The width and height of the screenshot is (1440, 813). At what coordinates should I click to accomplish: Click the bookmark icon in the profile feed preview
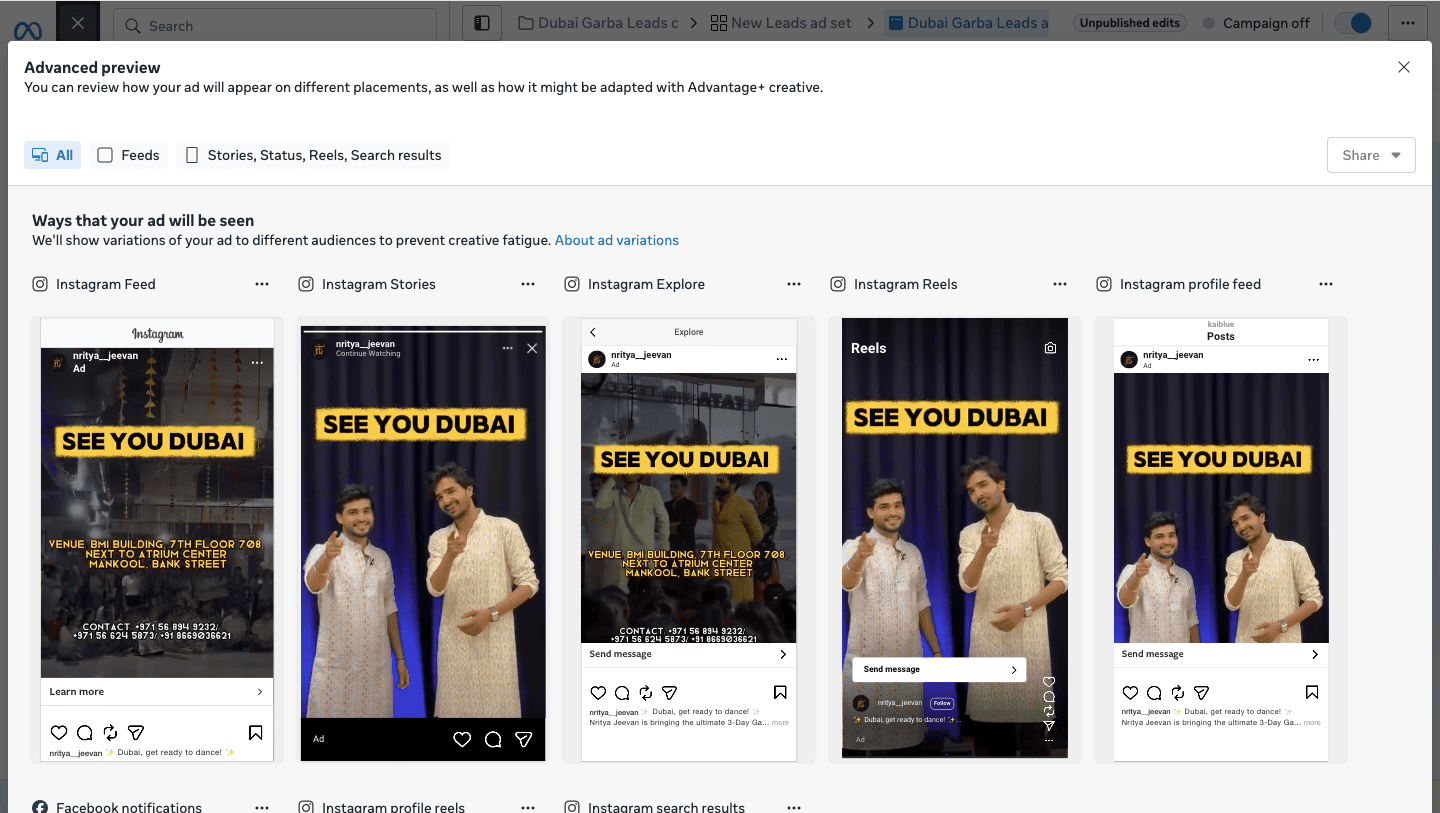(1312, 692)
